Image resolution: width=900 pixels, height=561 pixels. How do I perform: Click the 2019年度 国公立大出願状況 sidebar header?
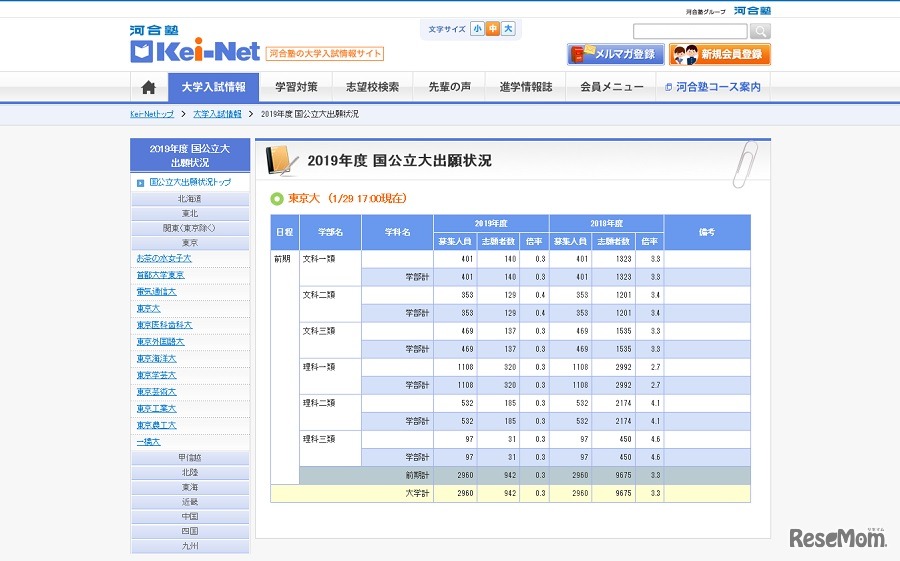coord(190,155)
